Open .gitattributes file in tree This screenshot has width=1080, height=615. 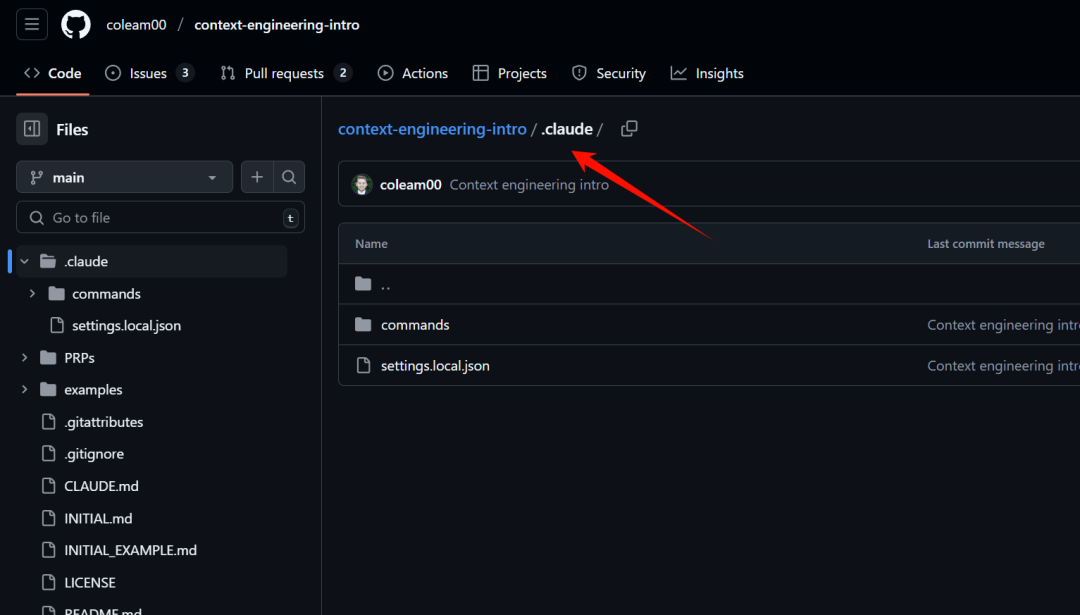coord(103,421)
